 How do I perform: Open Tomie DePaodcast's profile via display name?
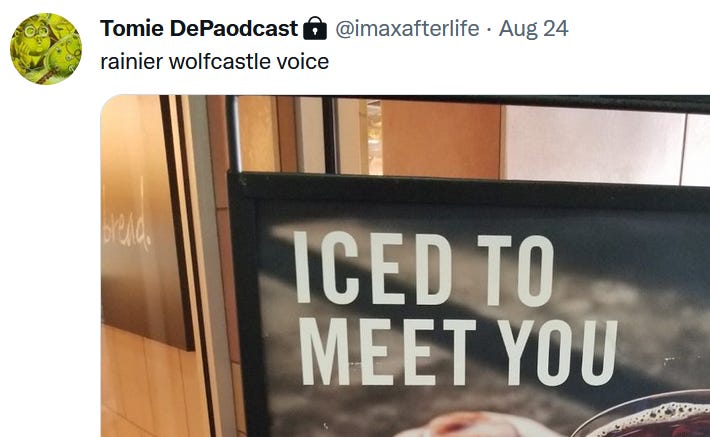click(x=199, y=29)
